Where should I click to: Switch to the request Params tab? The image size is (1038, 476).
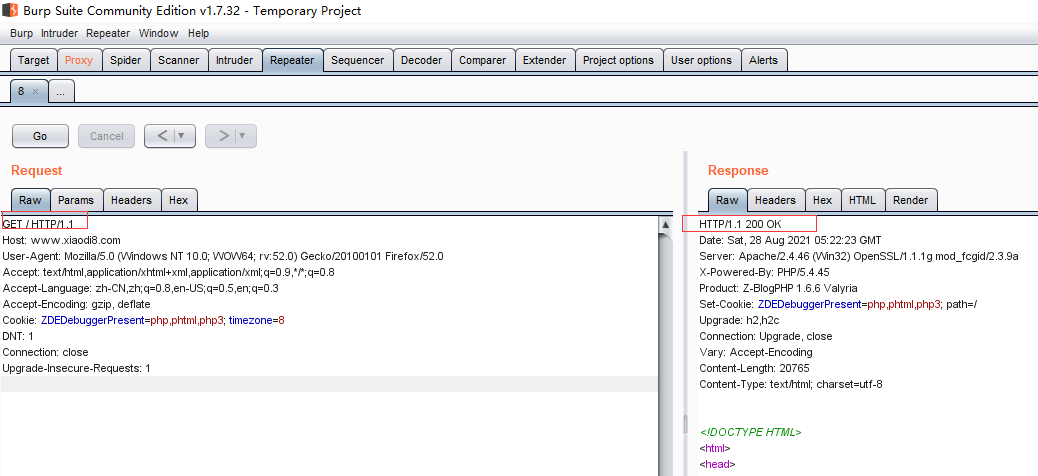click(x=75, y=200)
